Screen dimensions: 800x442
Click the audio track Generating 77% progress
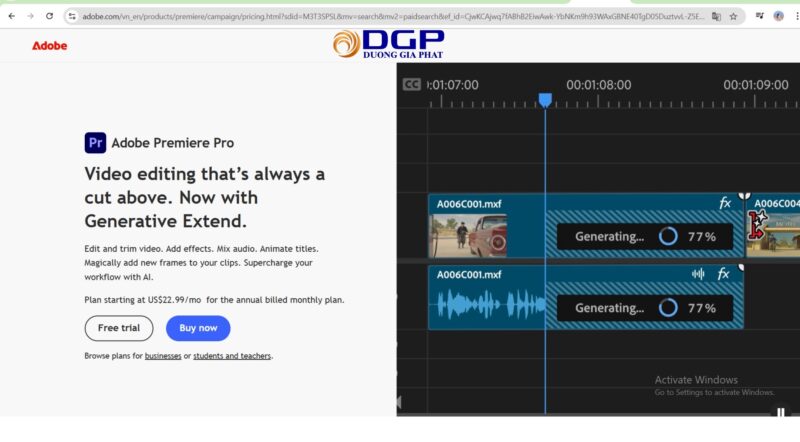coord(645,308)
